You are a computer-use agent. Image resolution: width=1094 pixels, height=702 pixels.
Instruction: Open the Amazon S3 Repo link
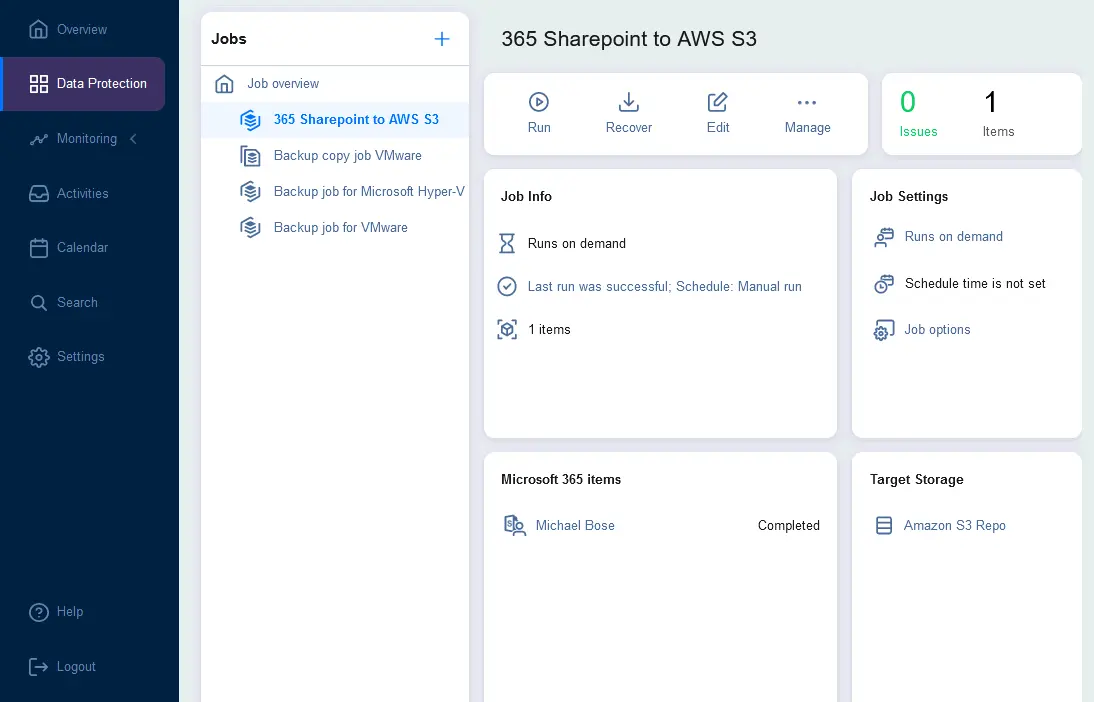[x=954, y=525]
